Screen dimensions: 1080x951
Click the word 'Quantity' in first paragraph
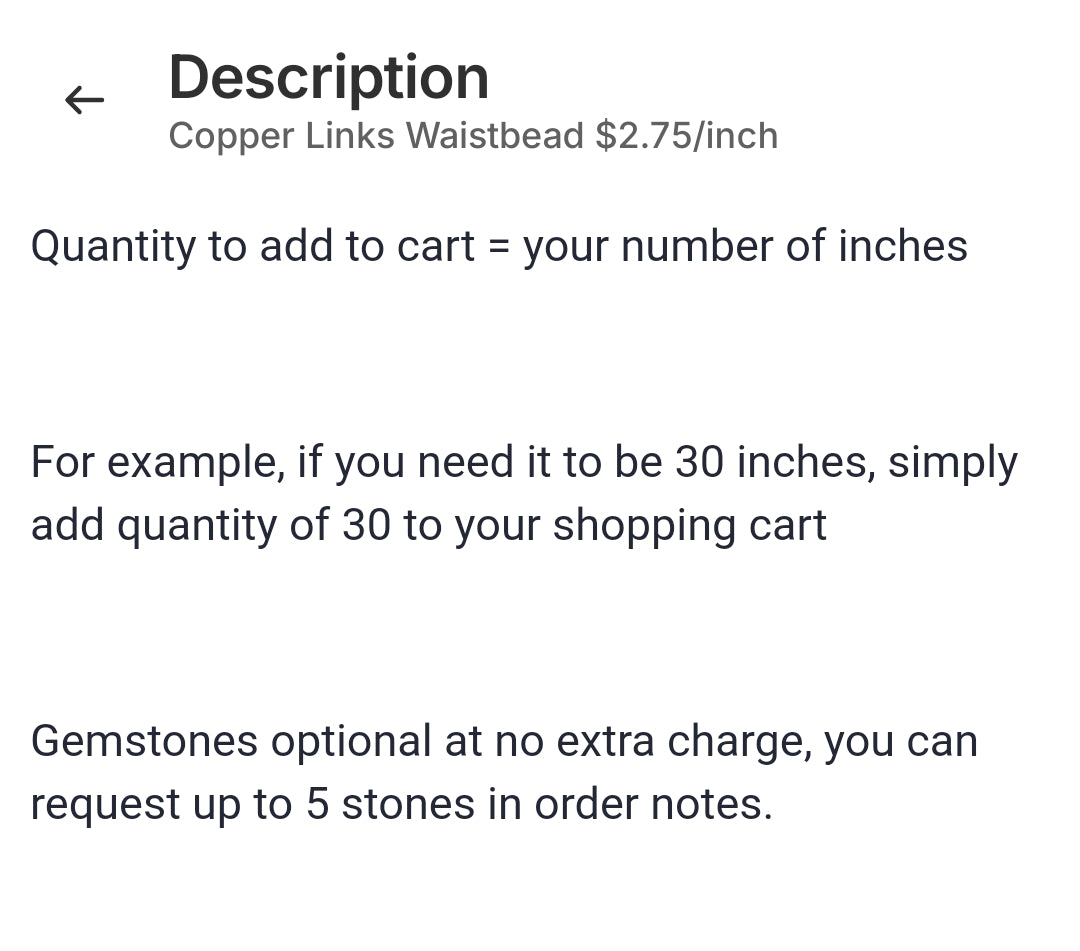click(113, 246)
